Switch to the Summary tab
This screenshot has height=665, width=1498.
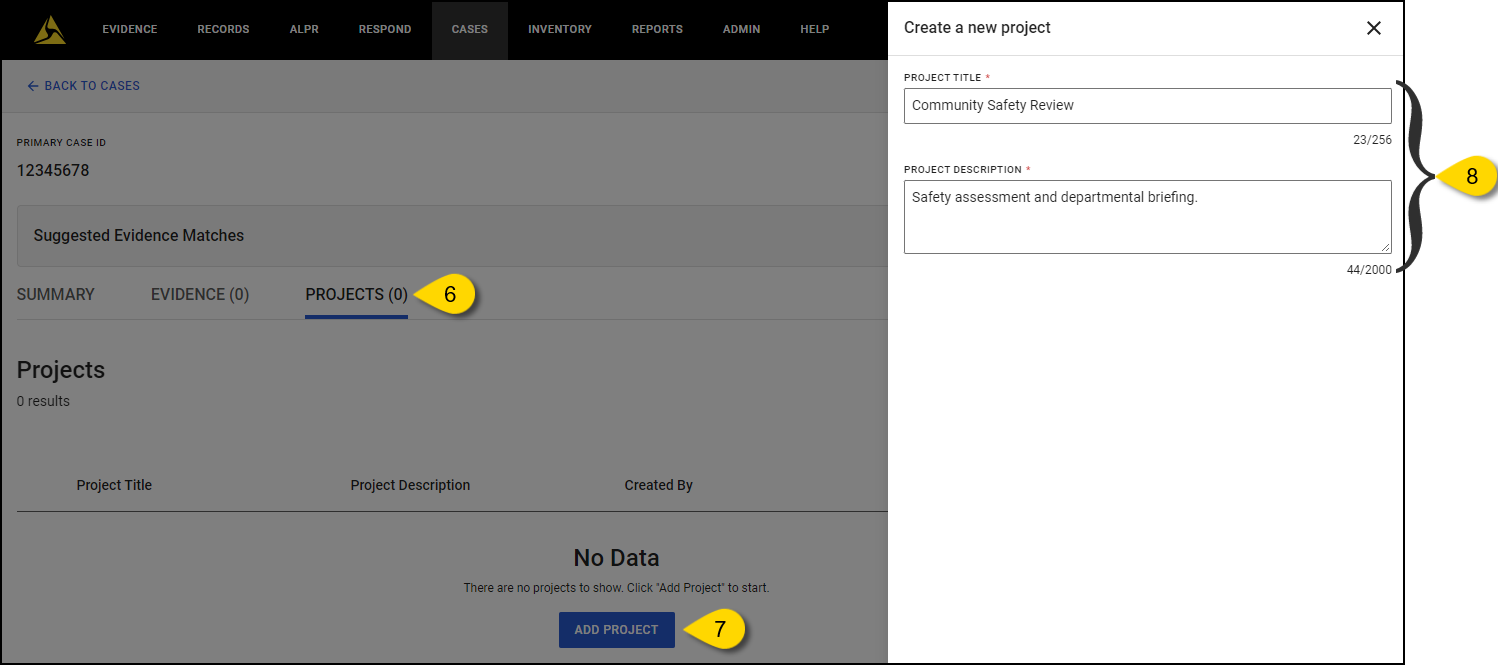tap(56, 295)
